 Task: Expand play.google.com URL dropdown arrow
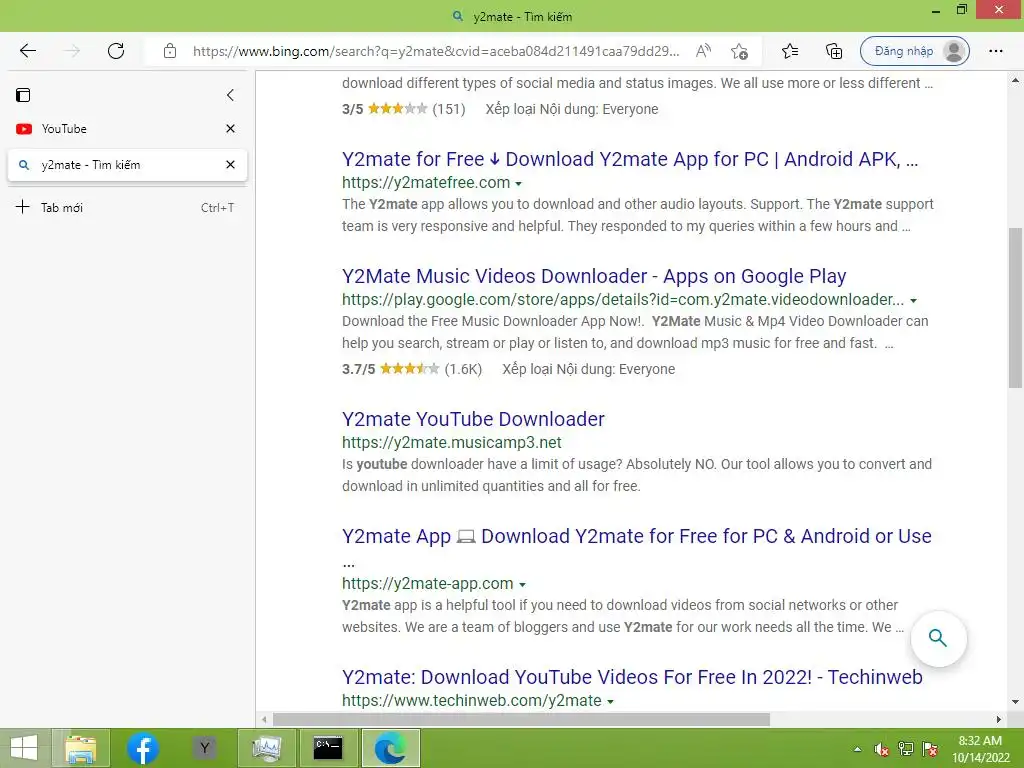pos(914,300)
